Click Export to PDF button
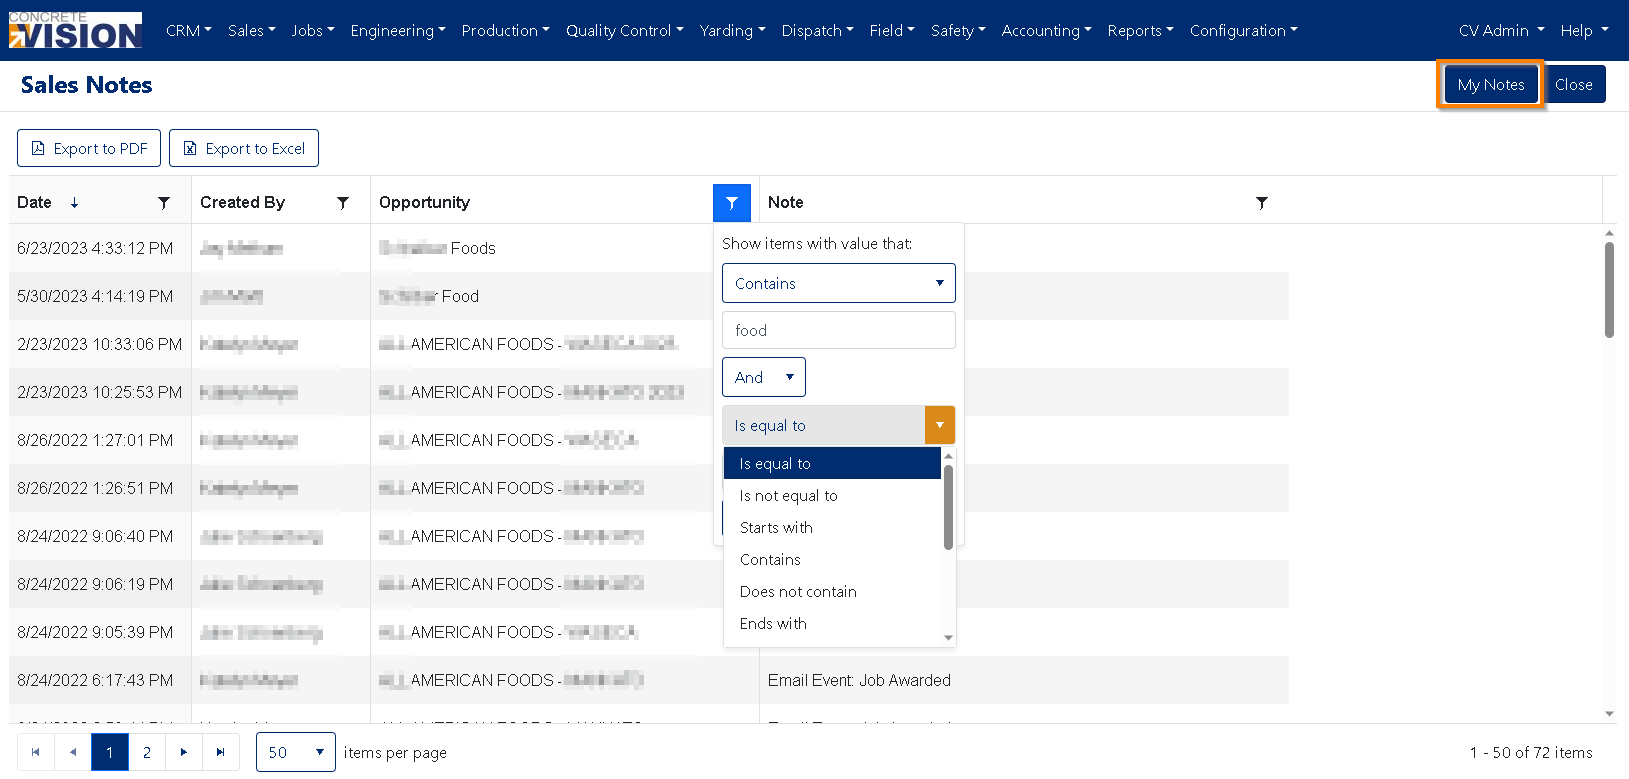 tap(89, 148)
